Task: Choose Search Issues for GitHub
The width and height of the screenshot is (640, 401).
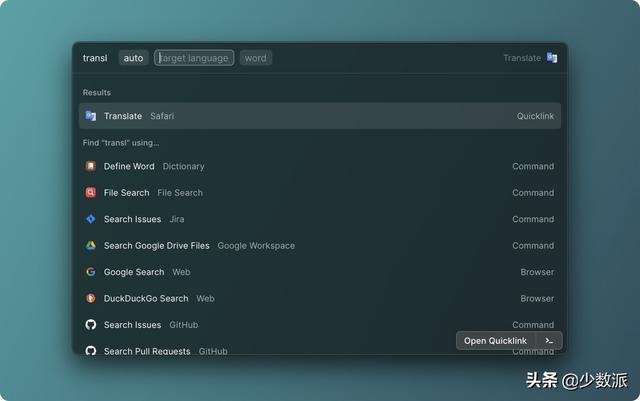Action: click(320, 325)
